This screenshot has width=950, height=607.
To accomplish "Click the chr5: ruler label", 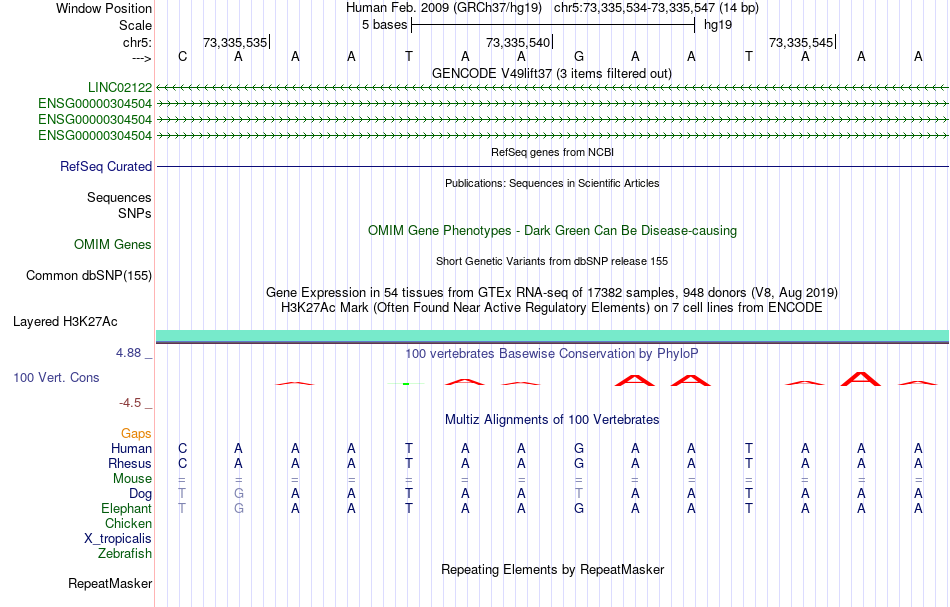I will [x=138, y=42].
